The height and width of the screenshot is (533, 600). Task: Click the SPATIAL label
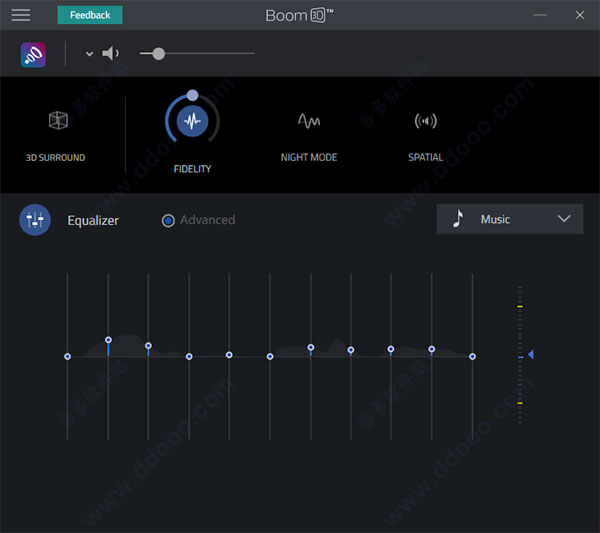click(x=426, y=157)
